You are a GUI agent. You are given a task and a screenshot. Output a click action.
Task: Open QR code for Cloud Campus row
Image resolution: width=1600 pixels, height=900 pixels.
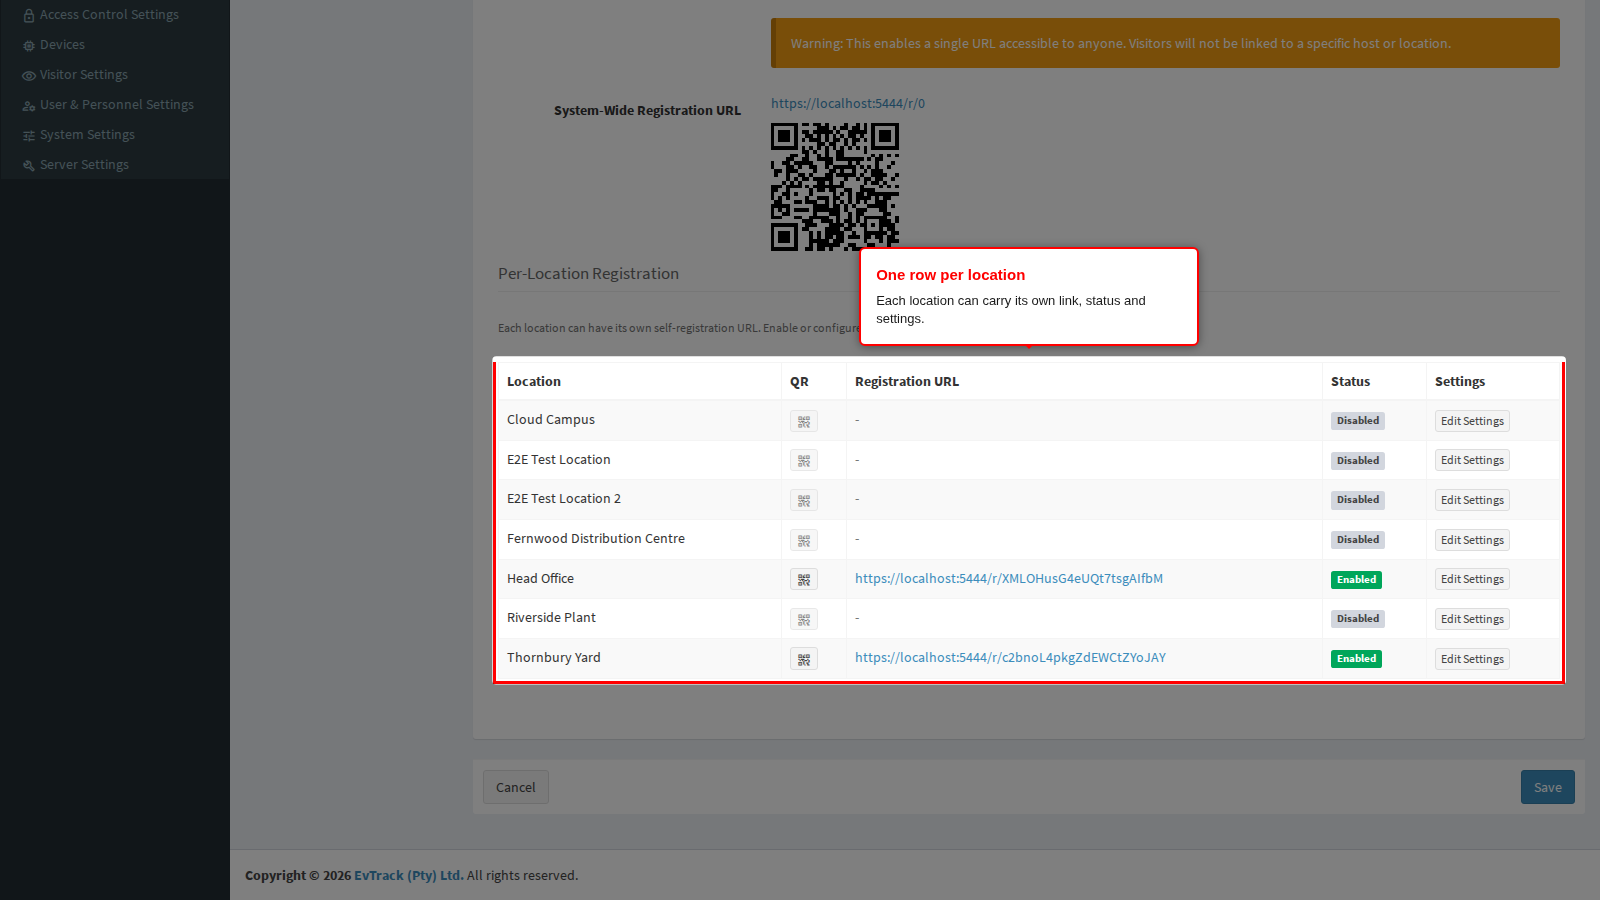click(x=804, y=421)
